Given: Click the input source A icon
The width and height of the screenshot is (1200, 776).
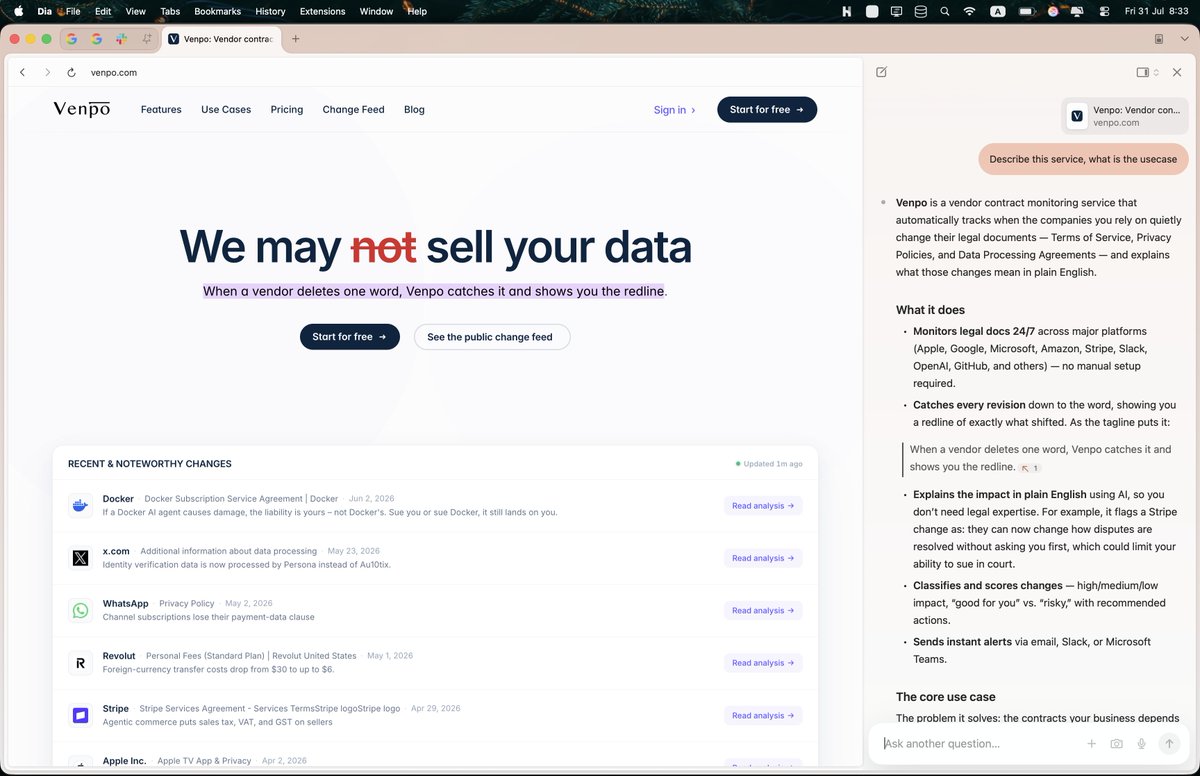Looking at the screenshot, I should click(x=998, y=11).
